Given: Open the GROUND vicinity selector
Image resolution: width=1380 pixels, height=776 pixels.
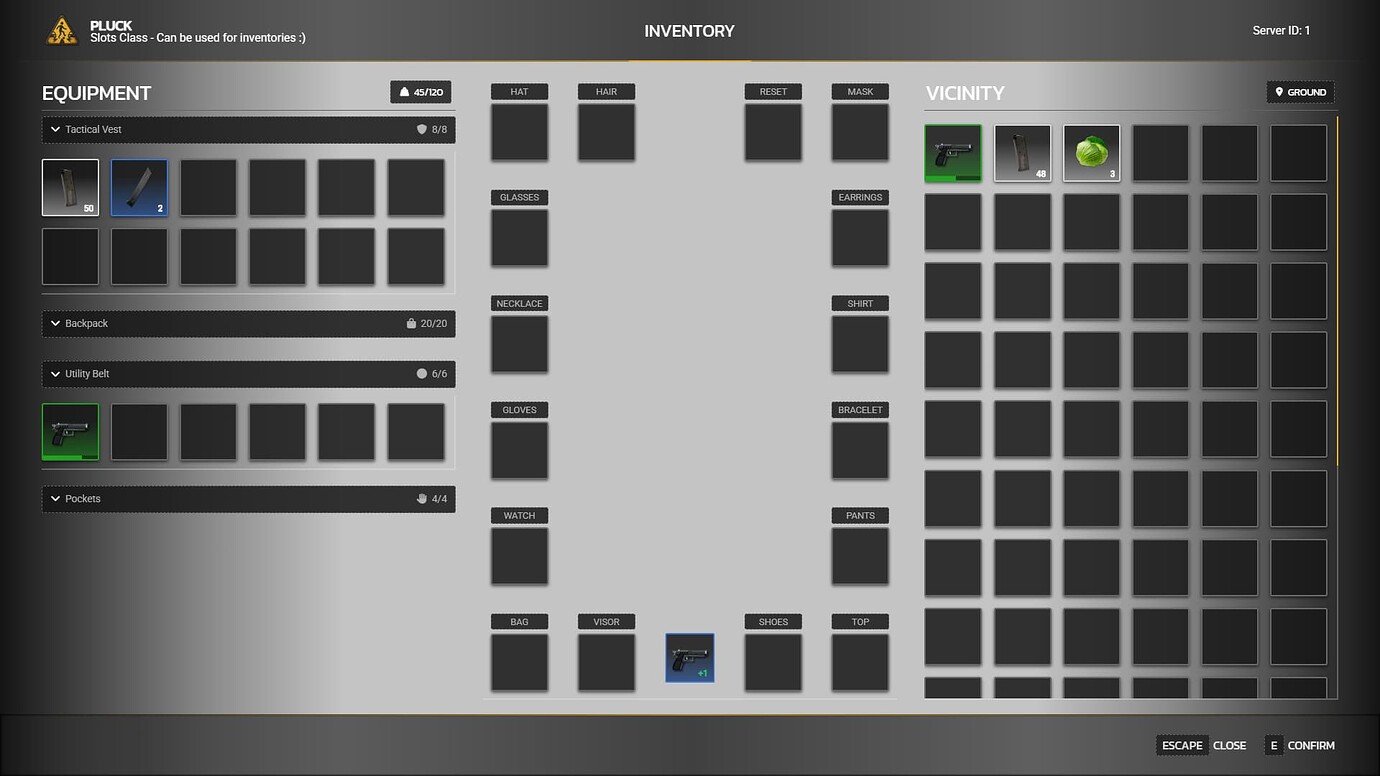Looking at the screenshot, I should (1300, 92).
